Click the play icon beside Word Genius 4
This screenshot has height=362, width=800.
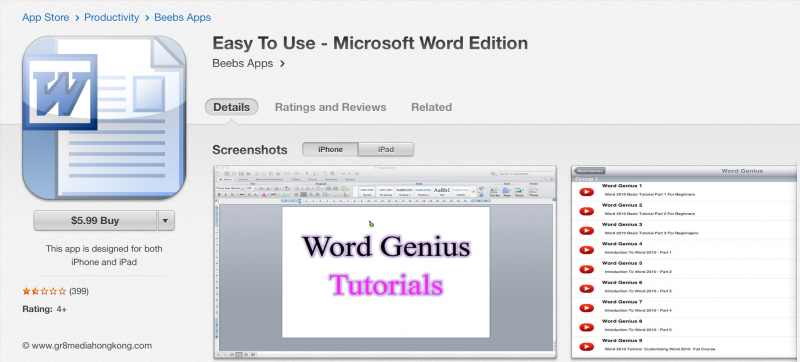[x=586, y=250]
